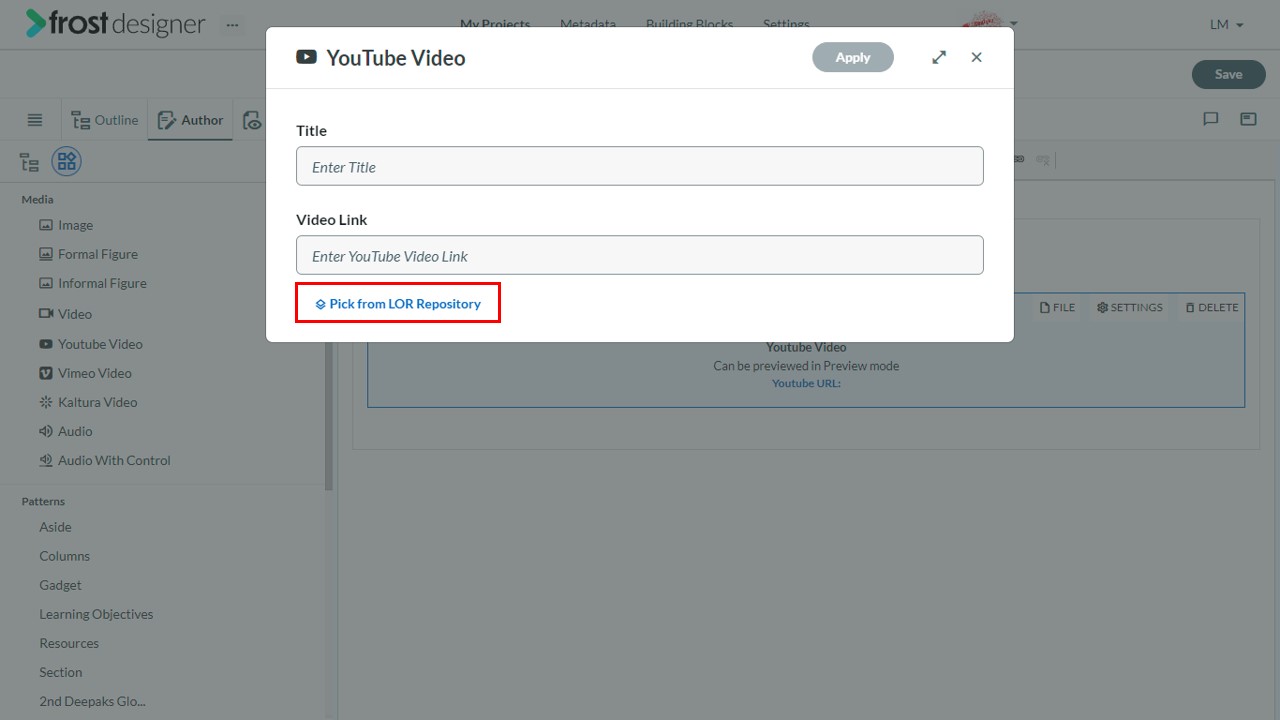Click the Informal Figure icon
Viewport: 1280px width, 720px height.
pyautogui.click(x=45, y=283)
